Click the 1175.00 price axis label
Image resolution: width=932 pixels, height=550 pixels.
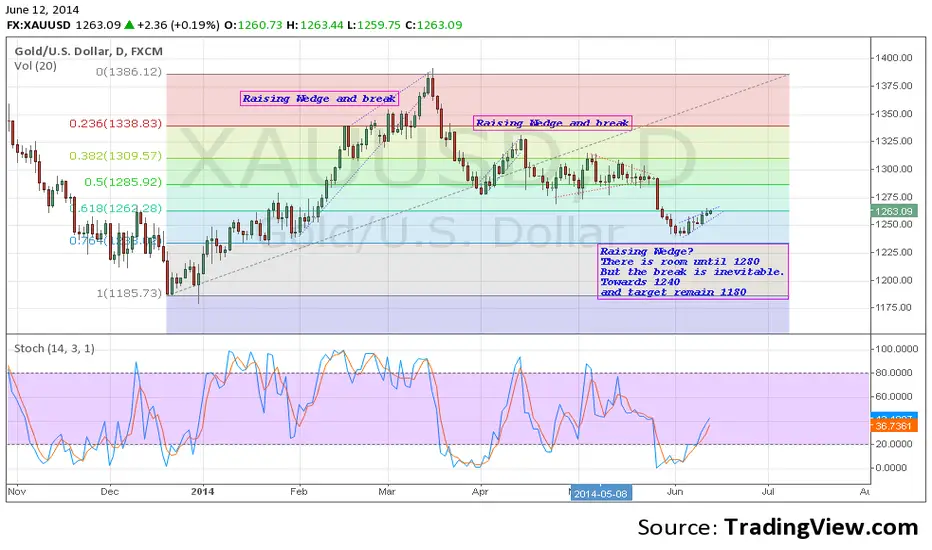click(893, 307)
